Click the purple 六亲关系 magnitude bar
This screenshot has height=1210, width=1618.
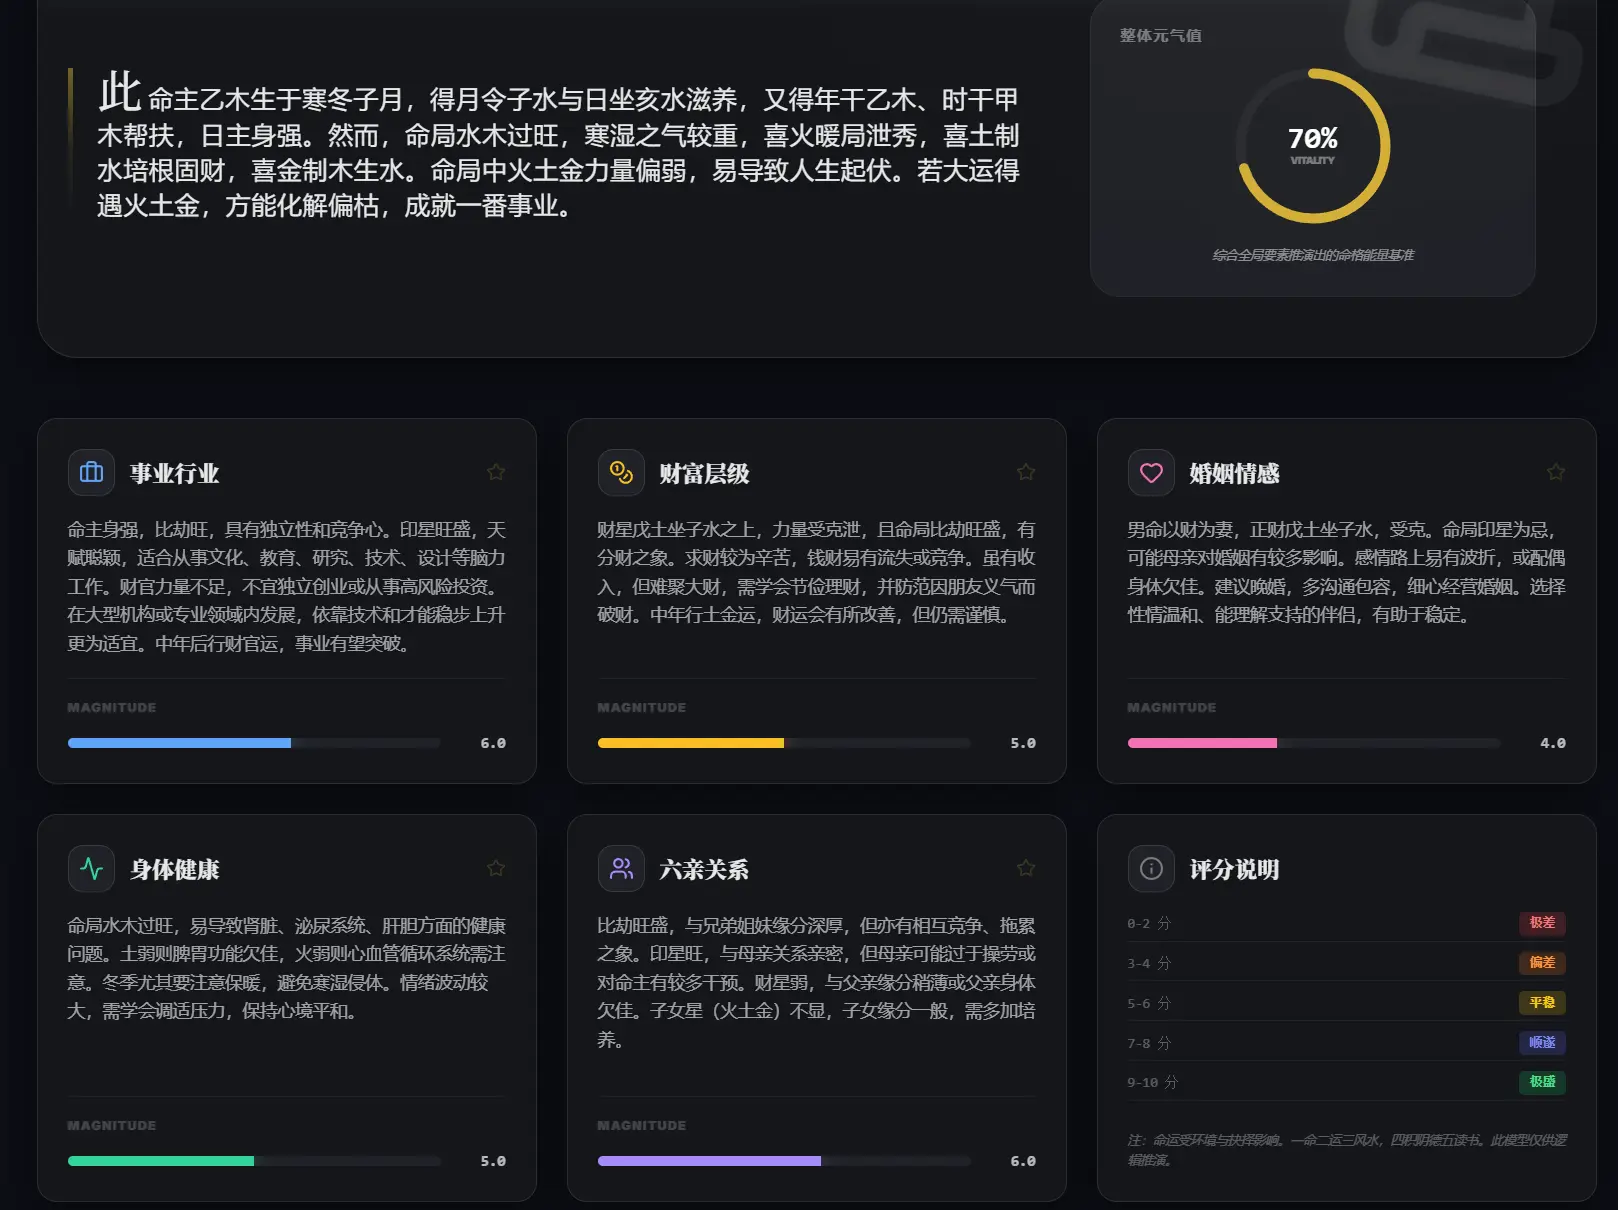coord(709,1161)
